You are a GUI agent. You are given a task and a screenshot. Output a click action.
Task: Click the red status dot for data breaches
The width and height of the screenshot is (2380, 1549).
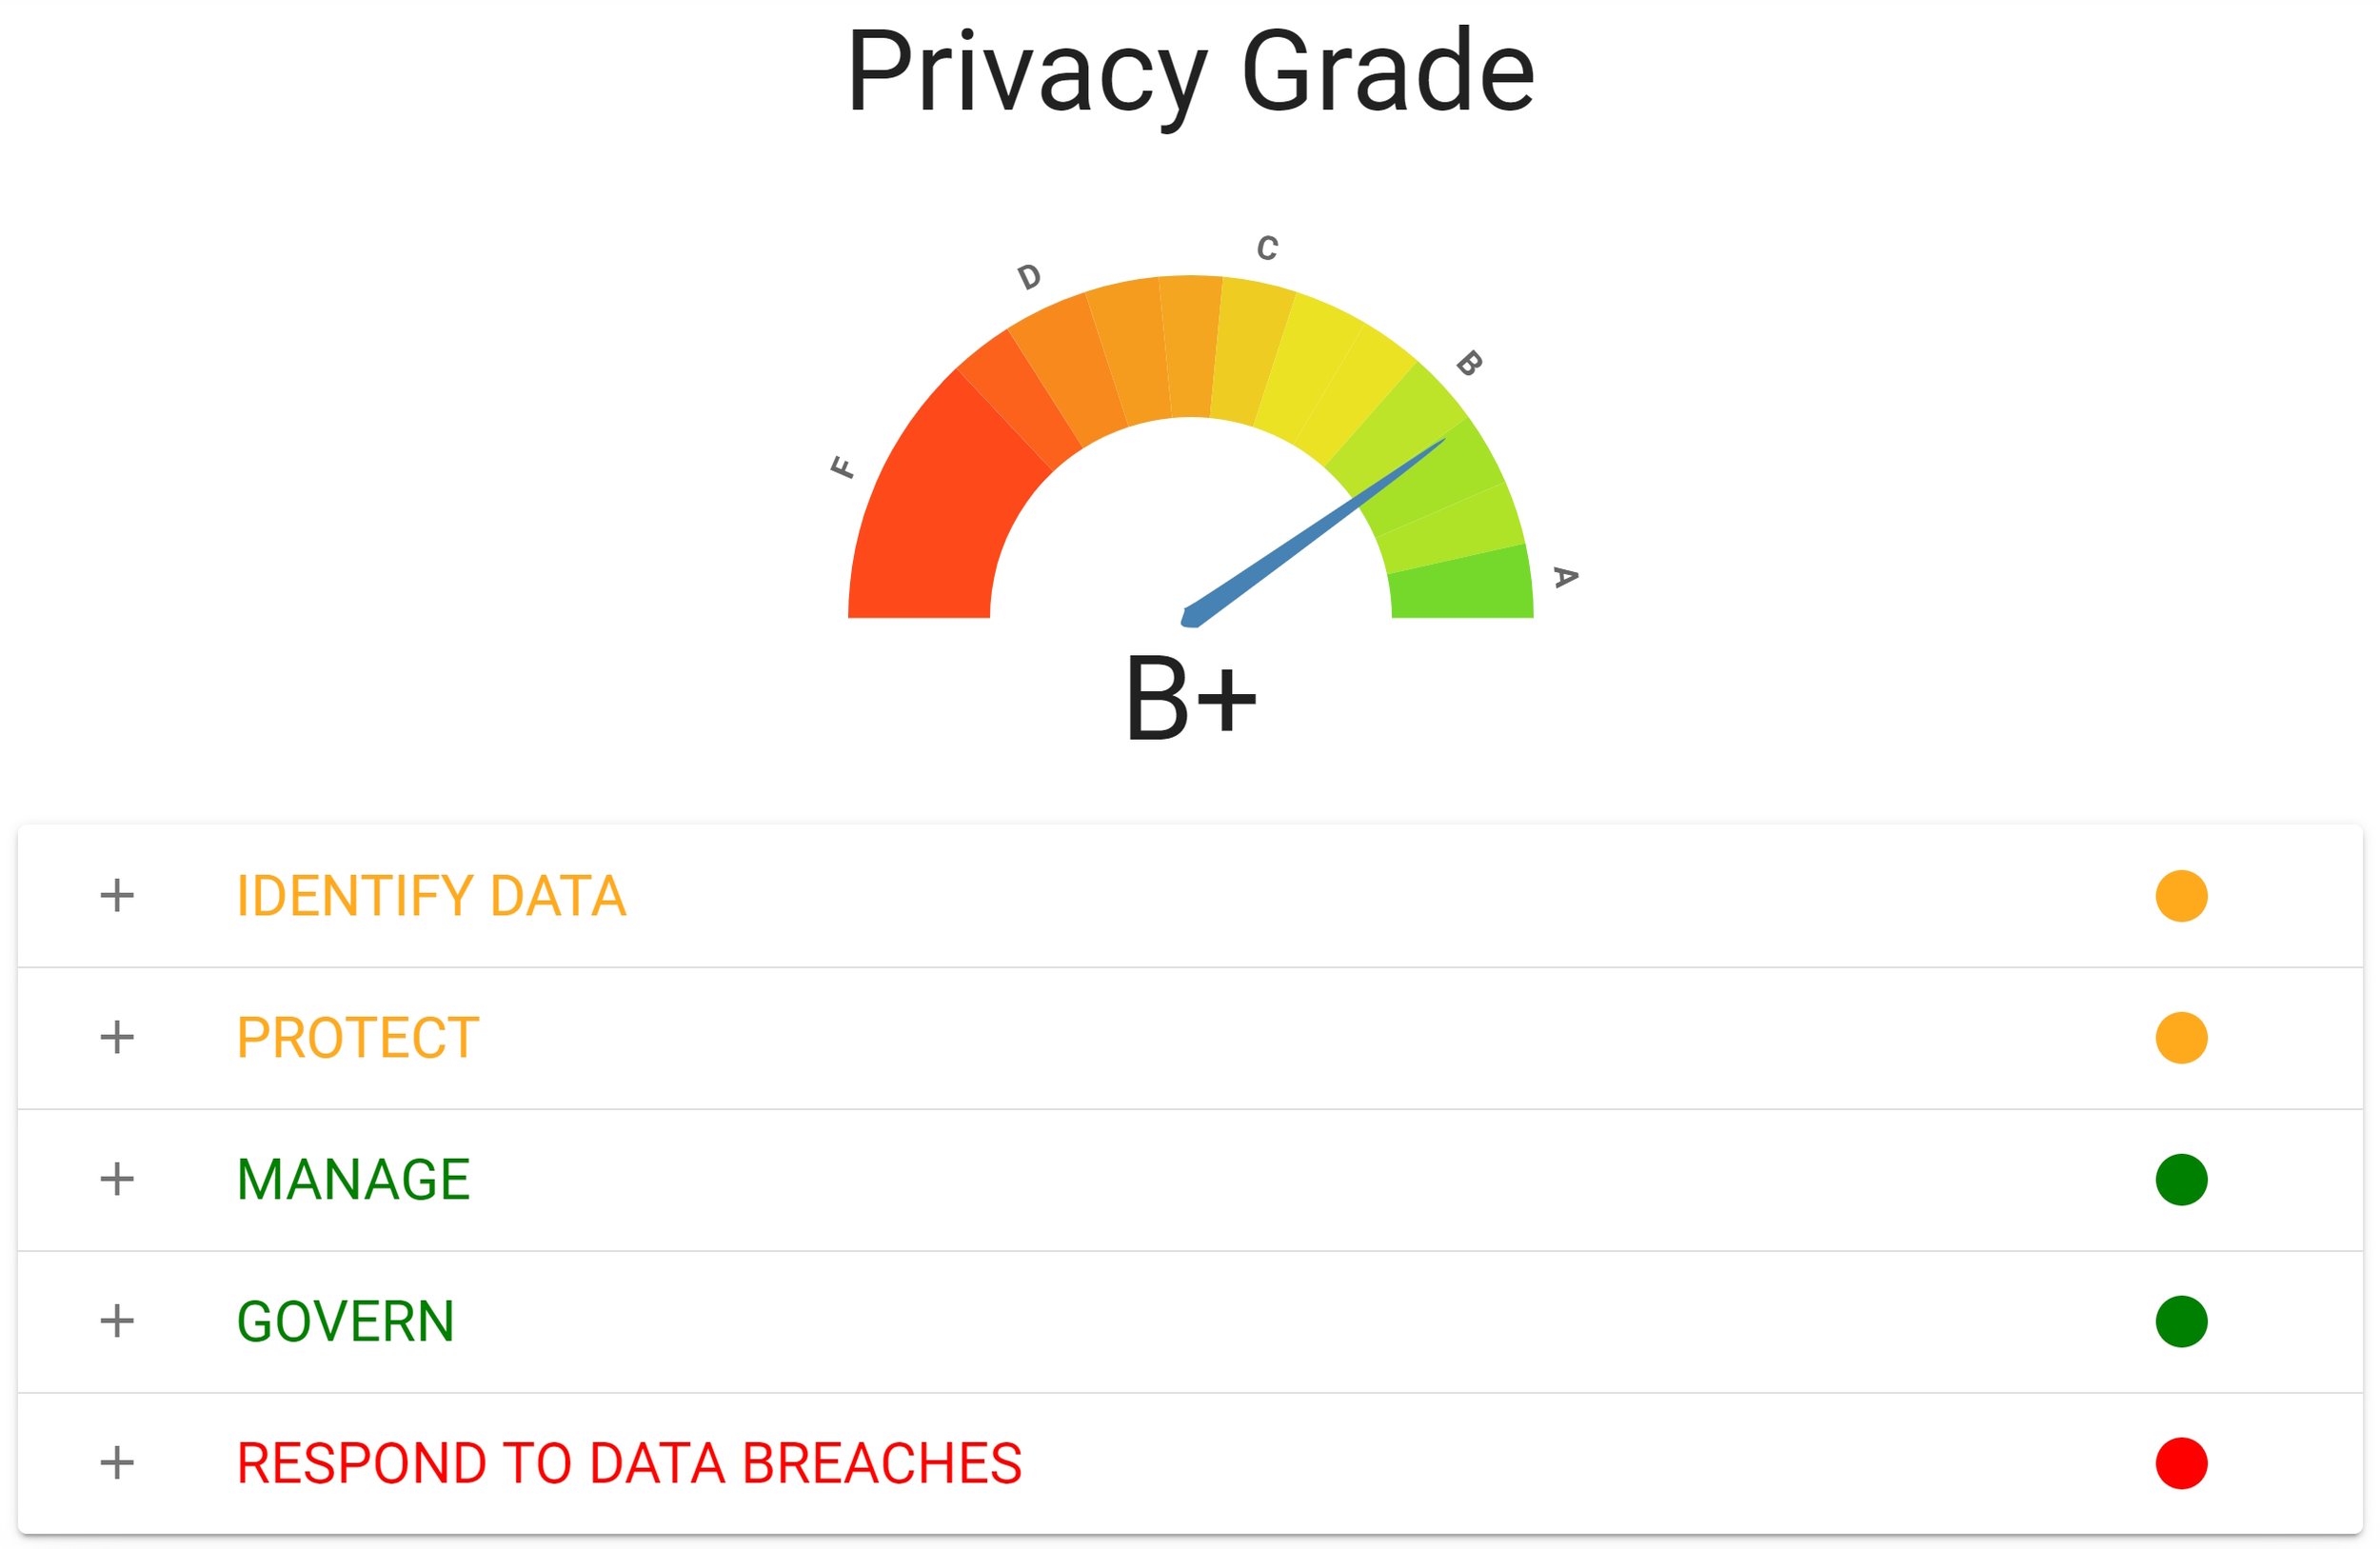pos(2181,1463)
